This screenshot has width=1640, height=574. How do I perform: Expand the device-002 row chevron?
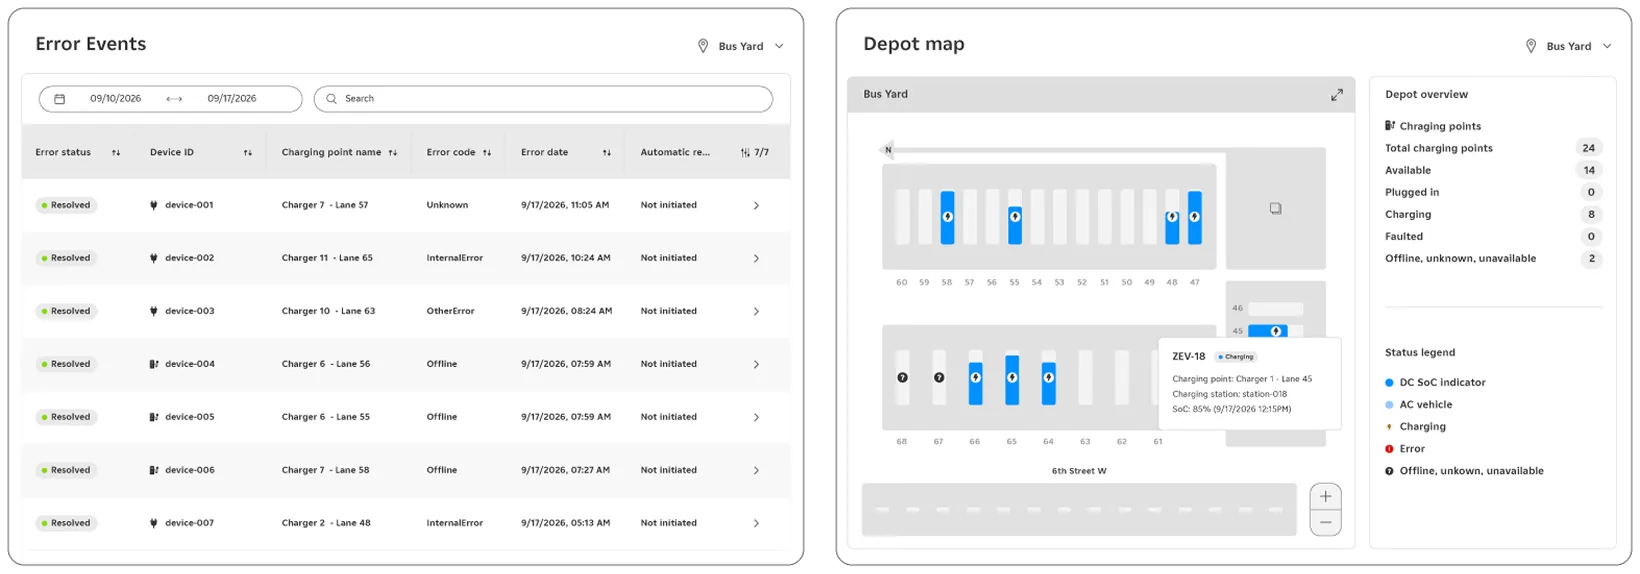(756, 258)
